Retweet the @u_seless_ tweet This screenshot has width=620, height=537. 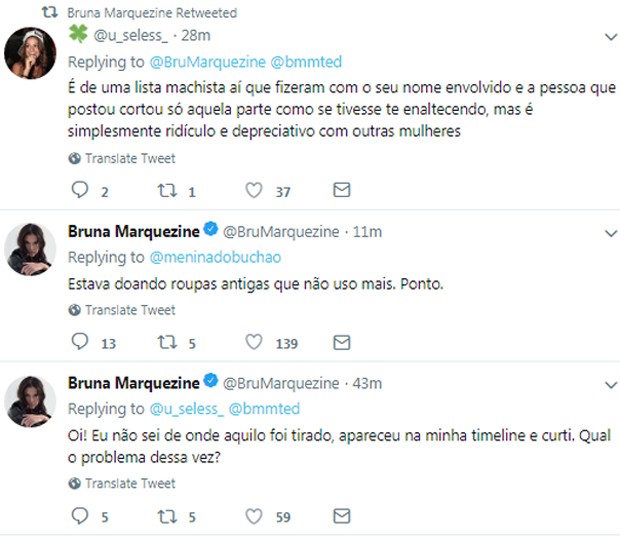[168, 191]
